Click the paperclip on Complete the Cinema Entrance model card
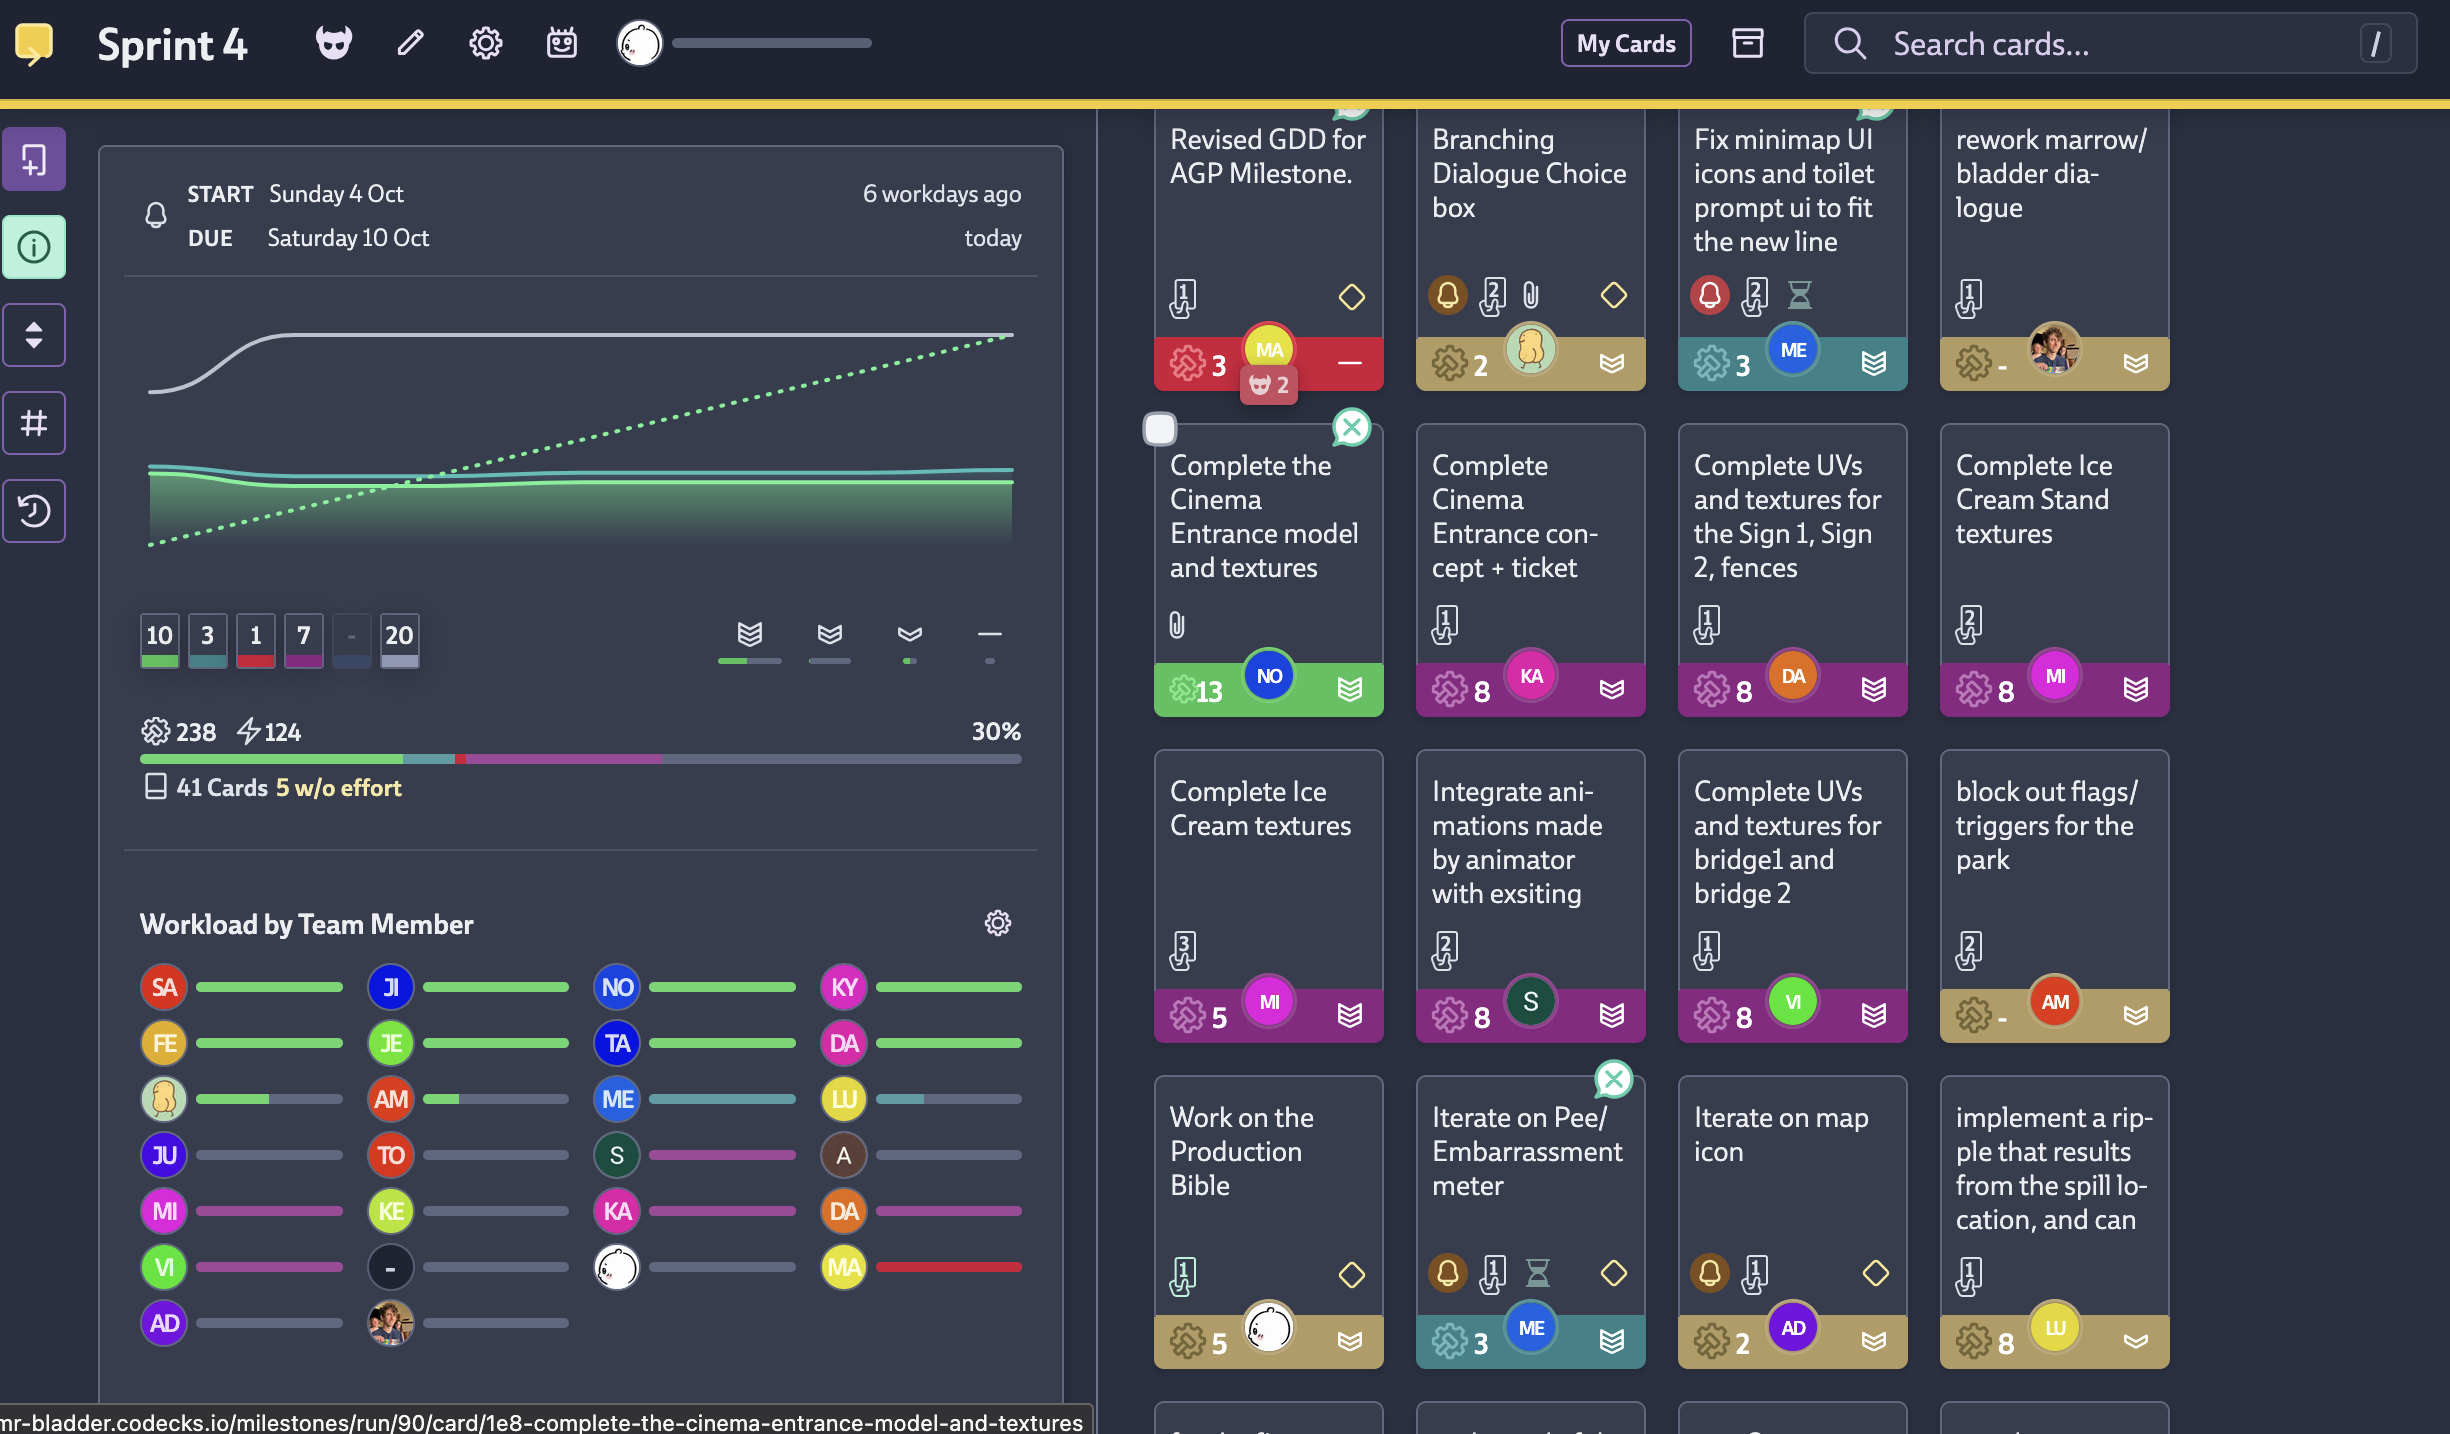Image resolution: width=2450 pixels, height=1434 pixels. pyautogui.click(x=1177, y=625)
